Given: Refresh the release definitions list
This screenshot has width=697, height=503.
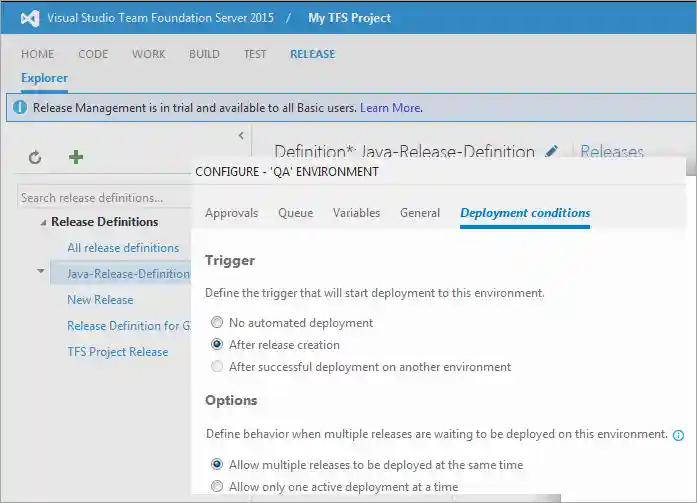Looking at the screenshot, I should (35, 157).
